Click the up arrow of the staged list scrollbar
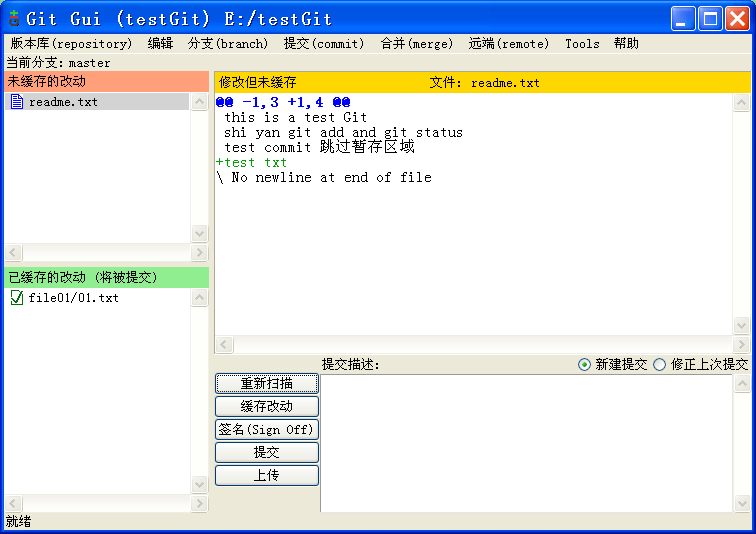 click(x=199, y=297)
